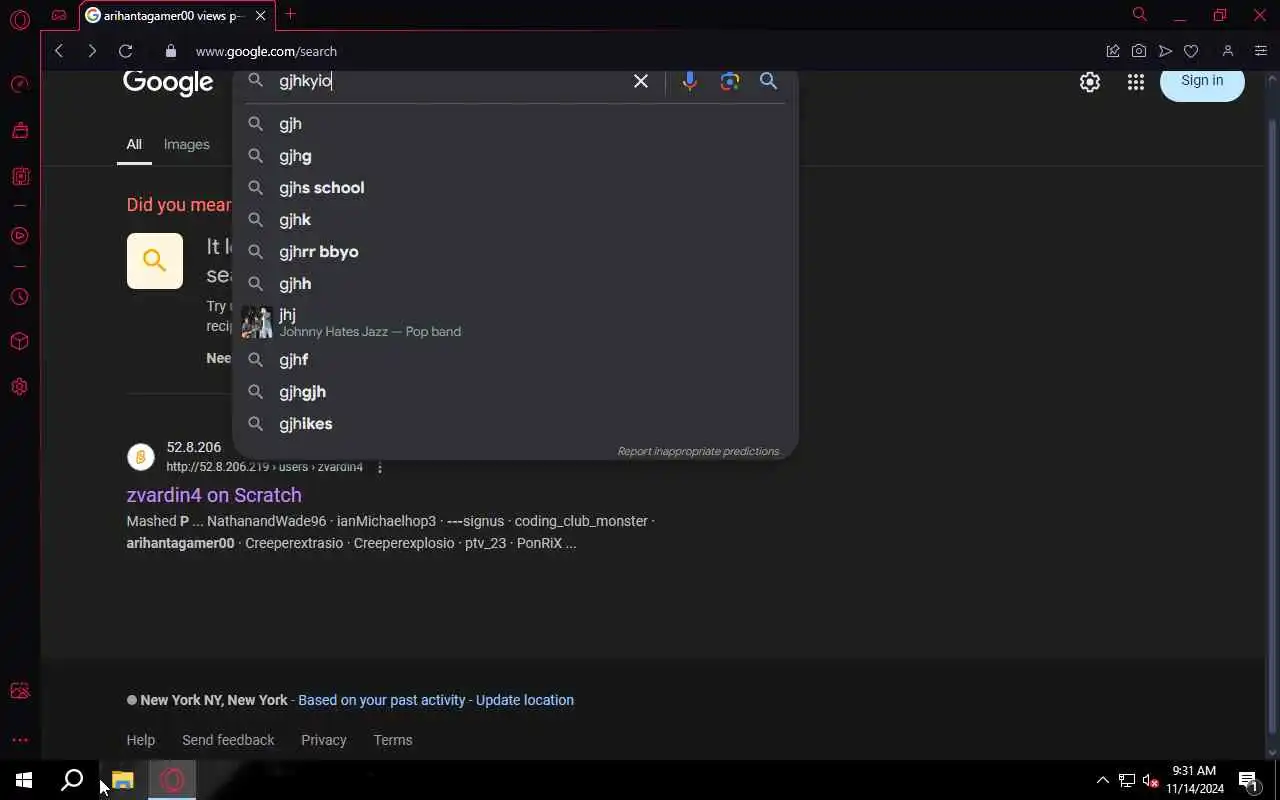The image size is (1280, 800).
Task: Click the page scrollbar down arrow
Action: [x=1272, y=752]
